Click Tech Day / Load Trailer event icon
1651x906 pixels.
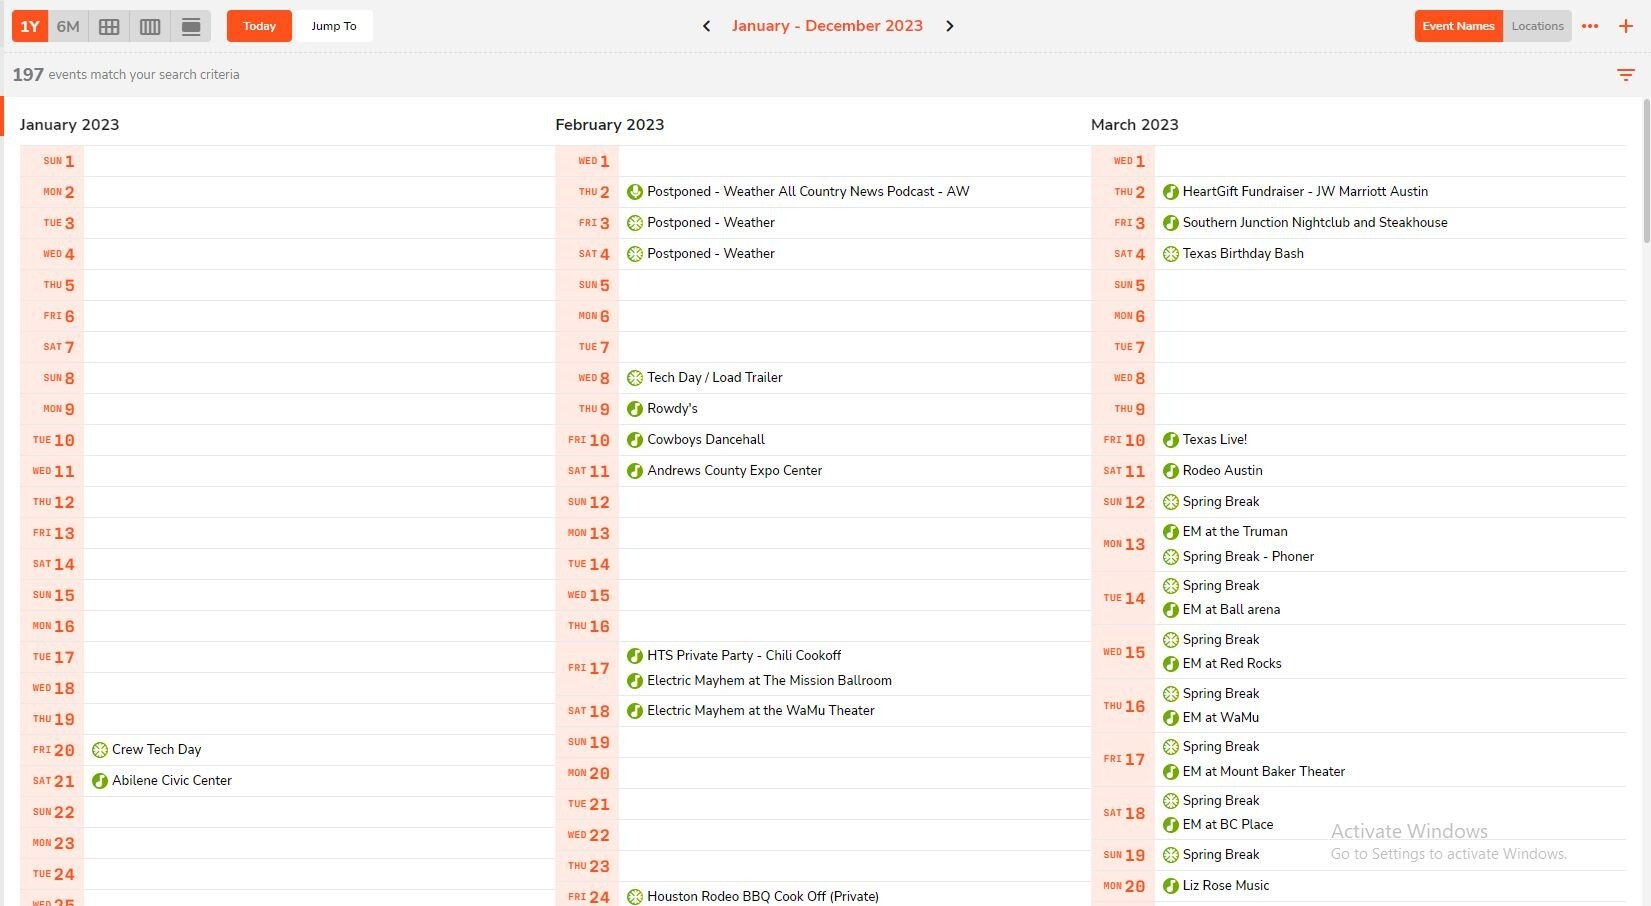pos(635,378)
